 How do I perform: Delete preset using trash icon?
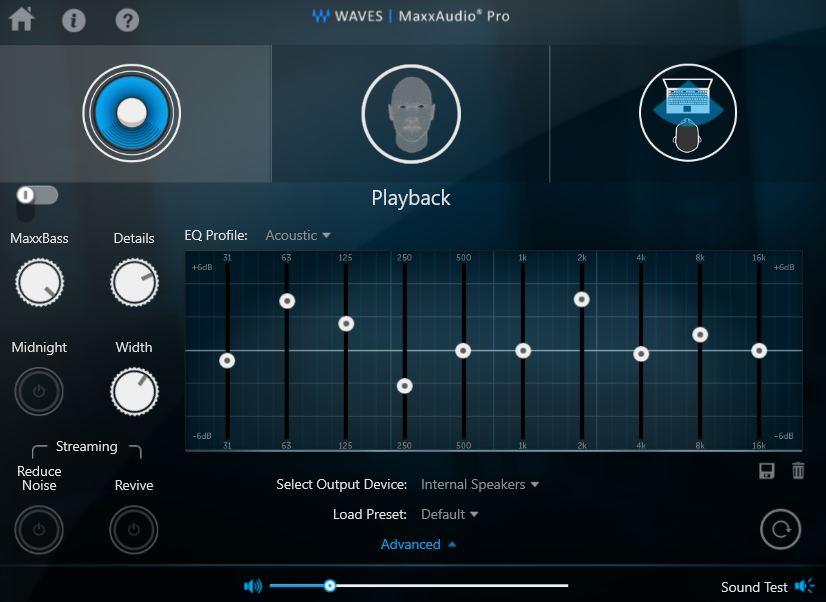click(798, 470)
